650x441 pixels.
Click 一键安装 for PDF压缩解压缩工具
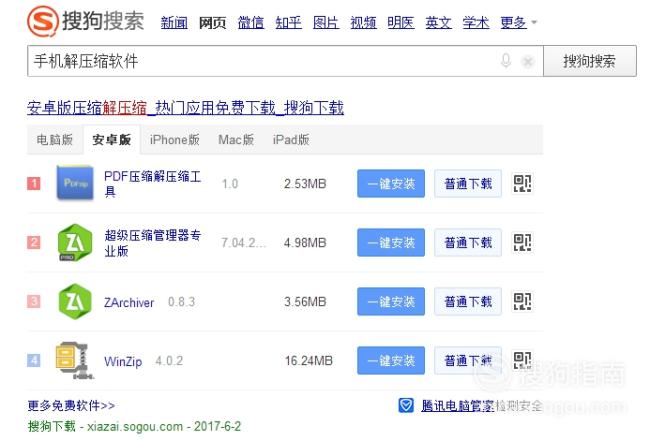click(x=391, y=183)
